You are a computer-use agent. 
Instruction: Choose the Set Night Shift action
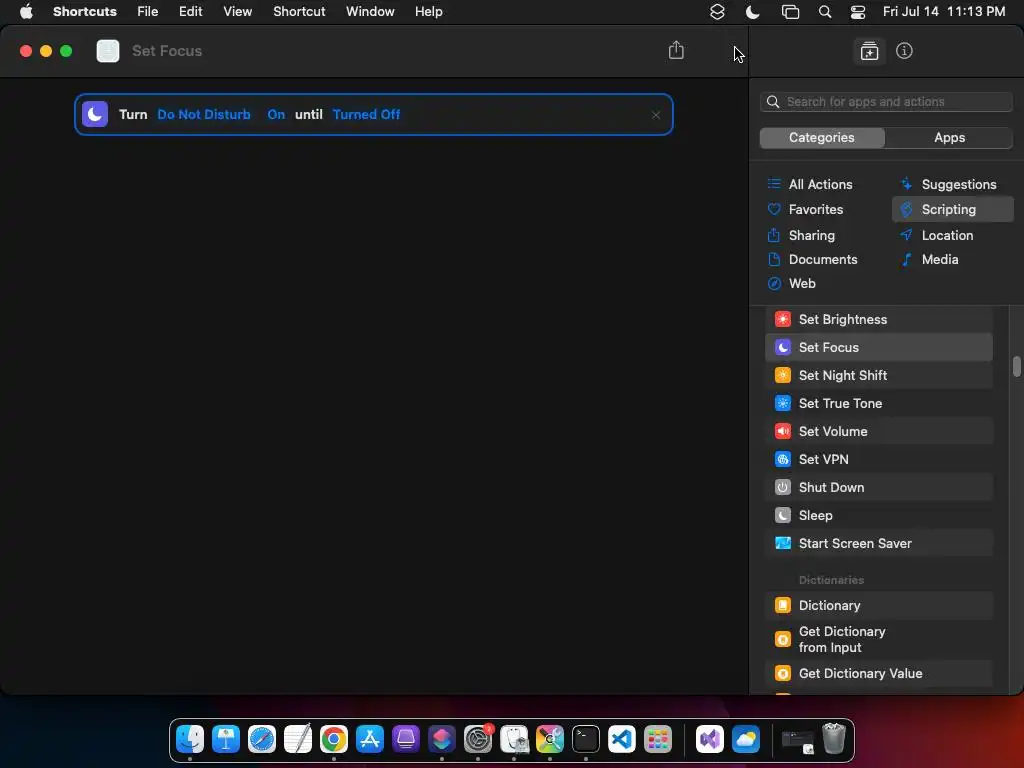coord(878,376)
